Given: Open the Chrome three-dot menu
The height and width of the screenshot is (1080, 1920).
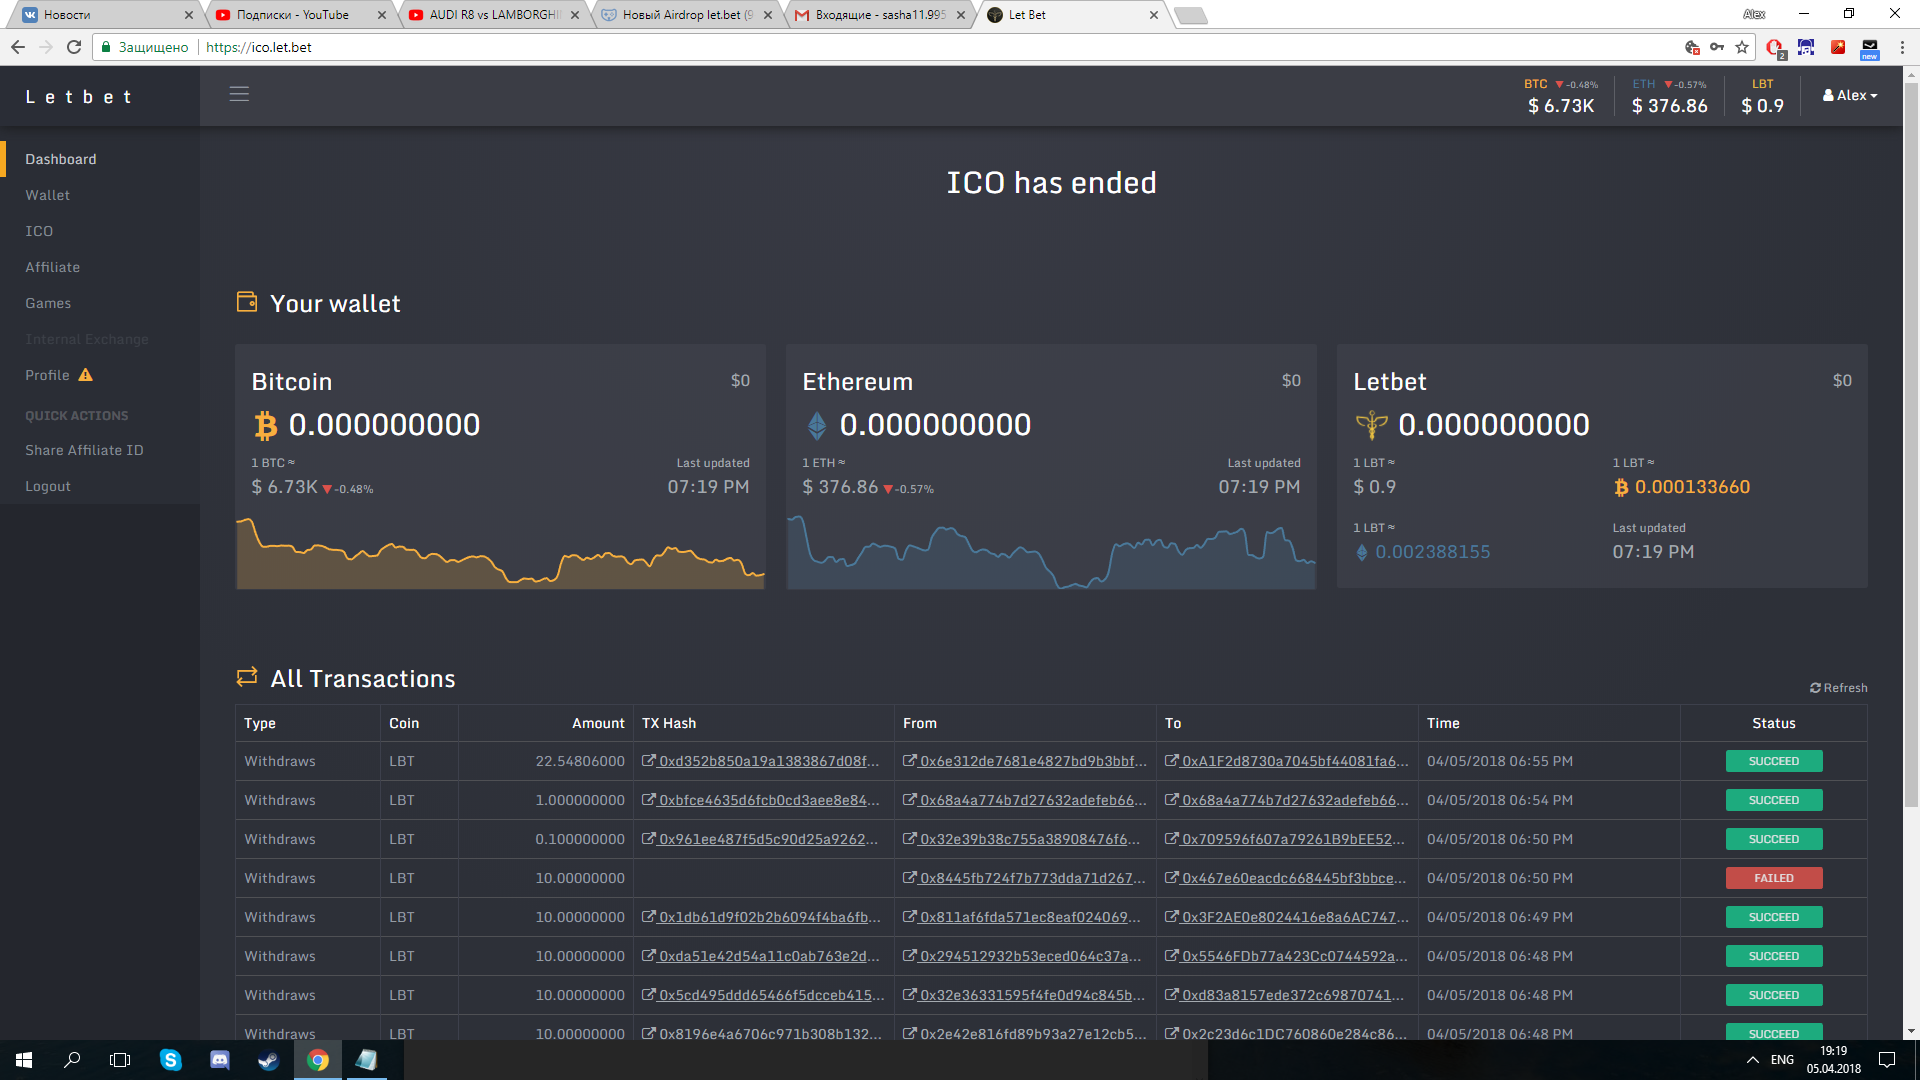Looking at the screenshot, I should [1902, 47].
